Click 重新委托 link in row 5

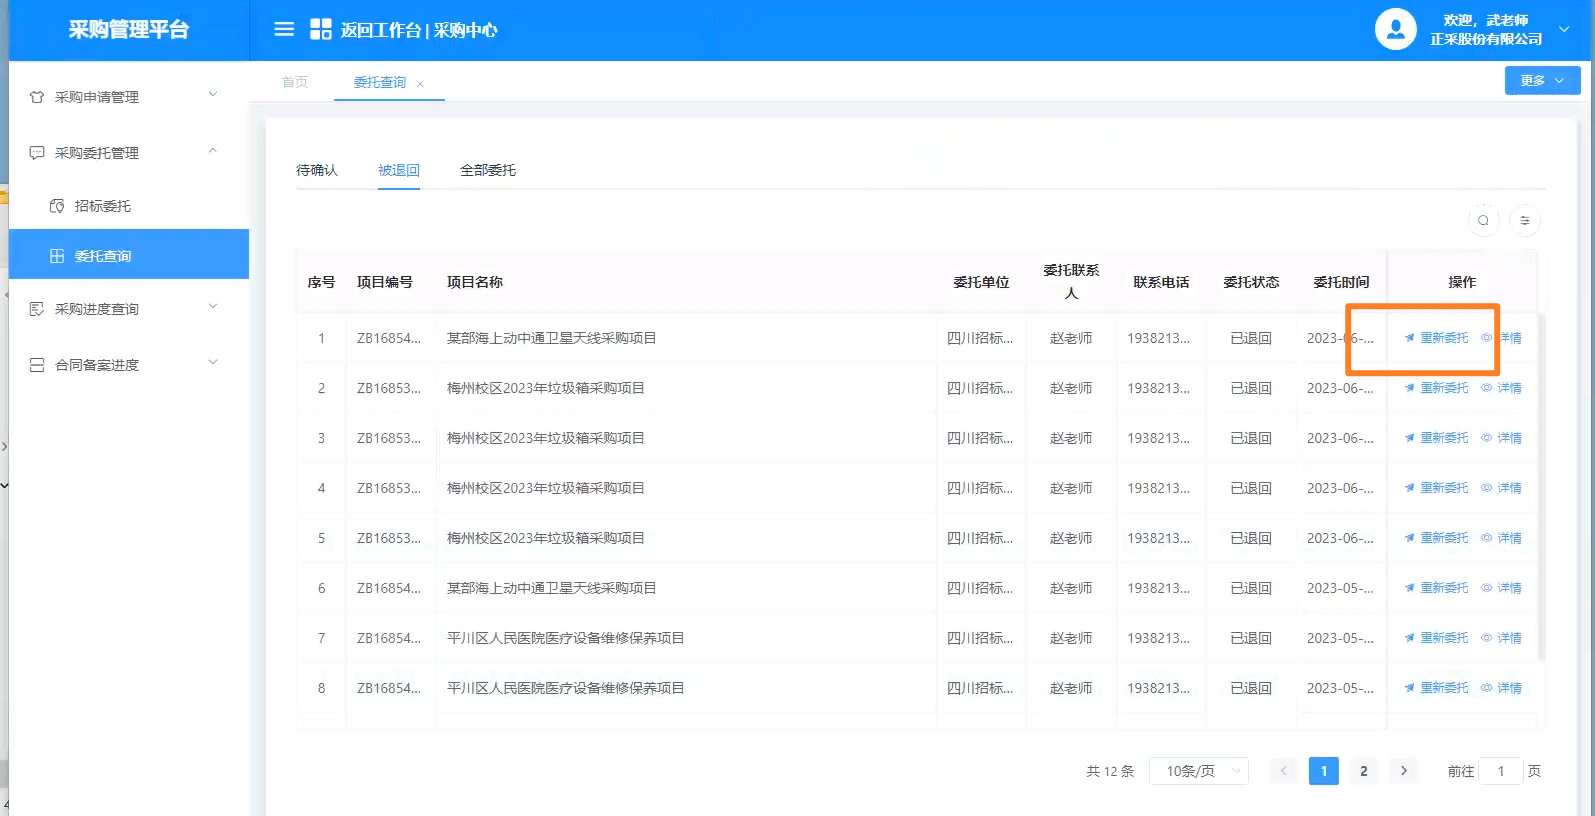pyautogui.click(x=1444, y=538)
